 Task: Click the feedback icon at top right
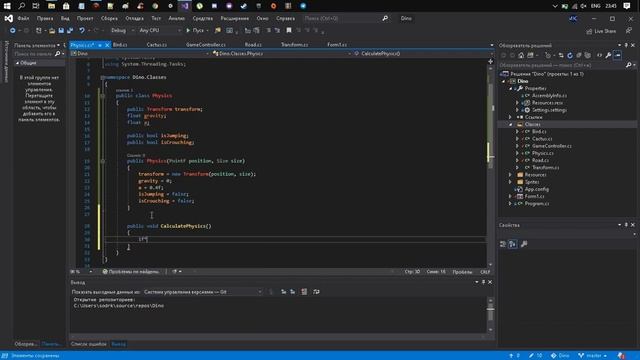pyautogui.click(x=629, y=31)
